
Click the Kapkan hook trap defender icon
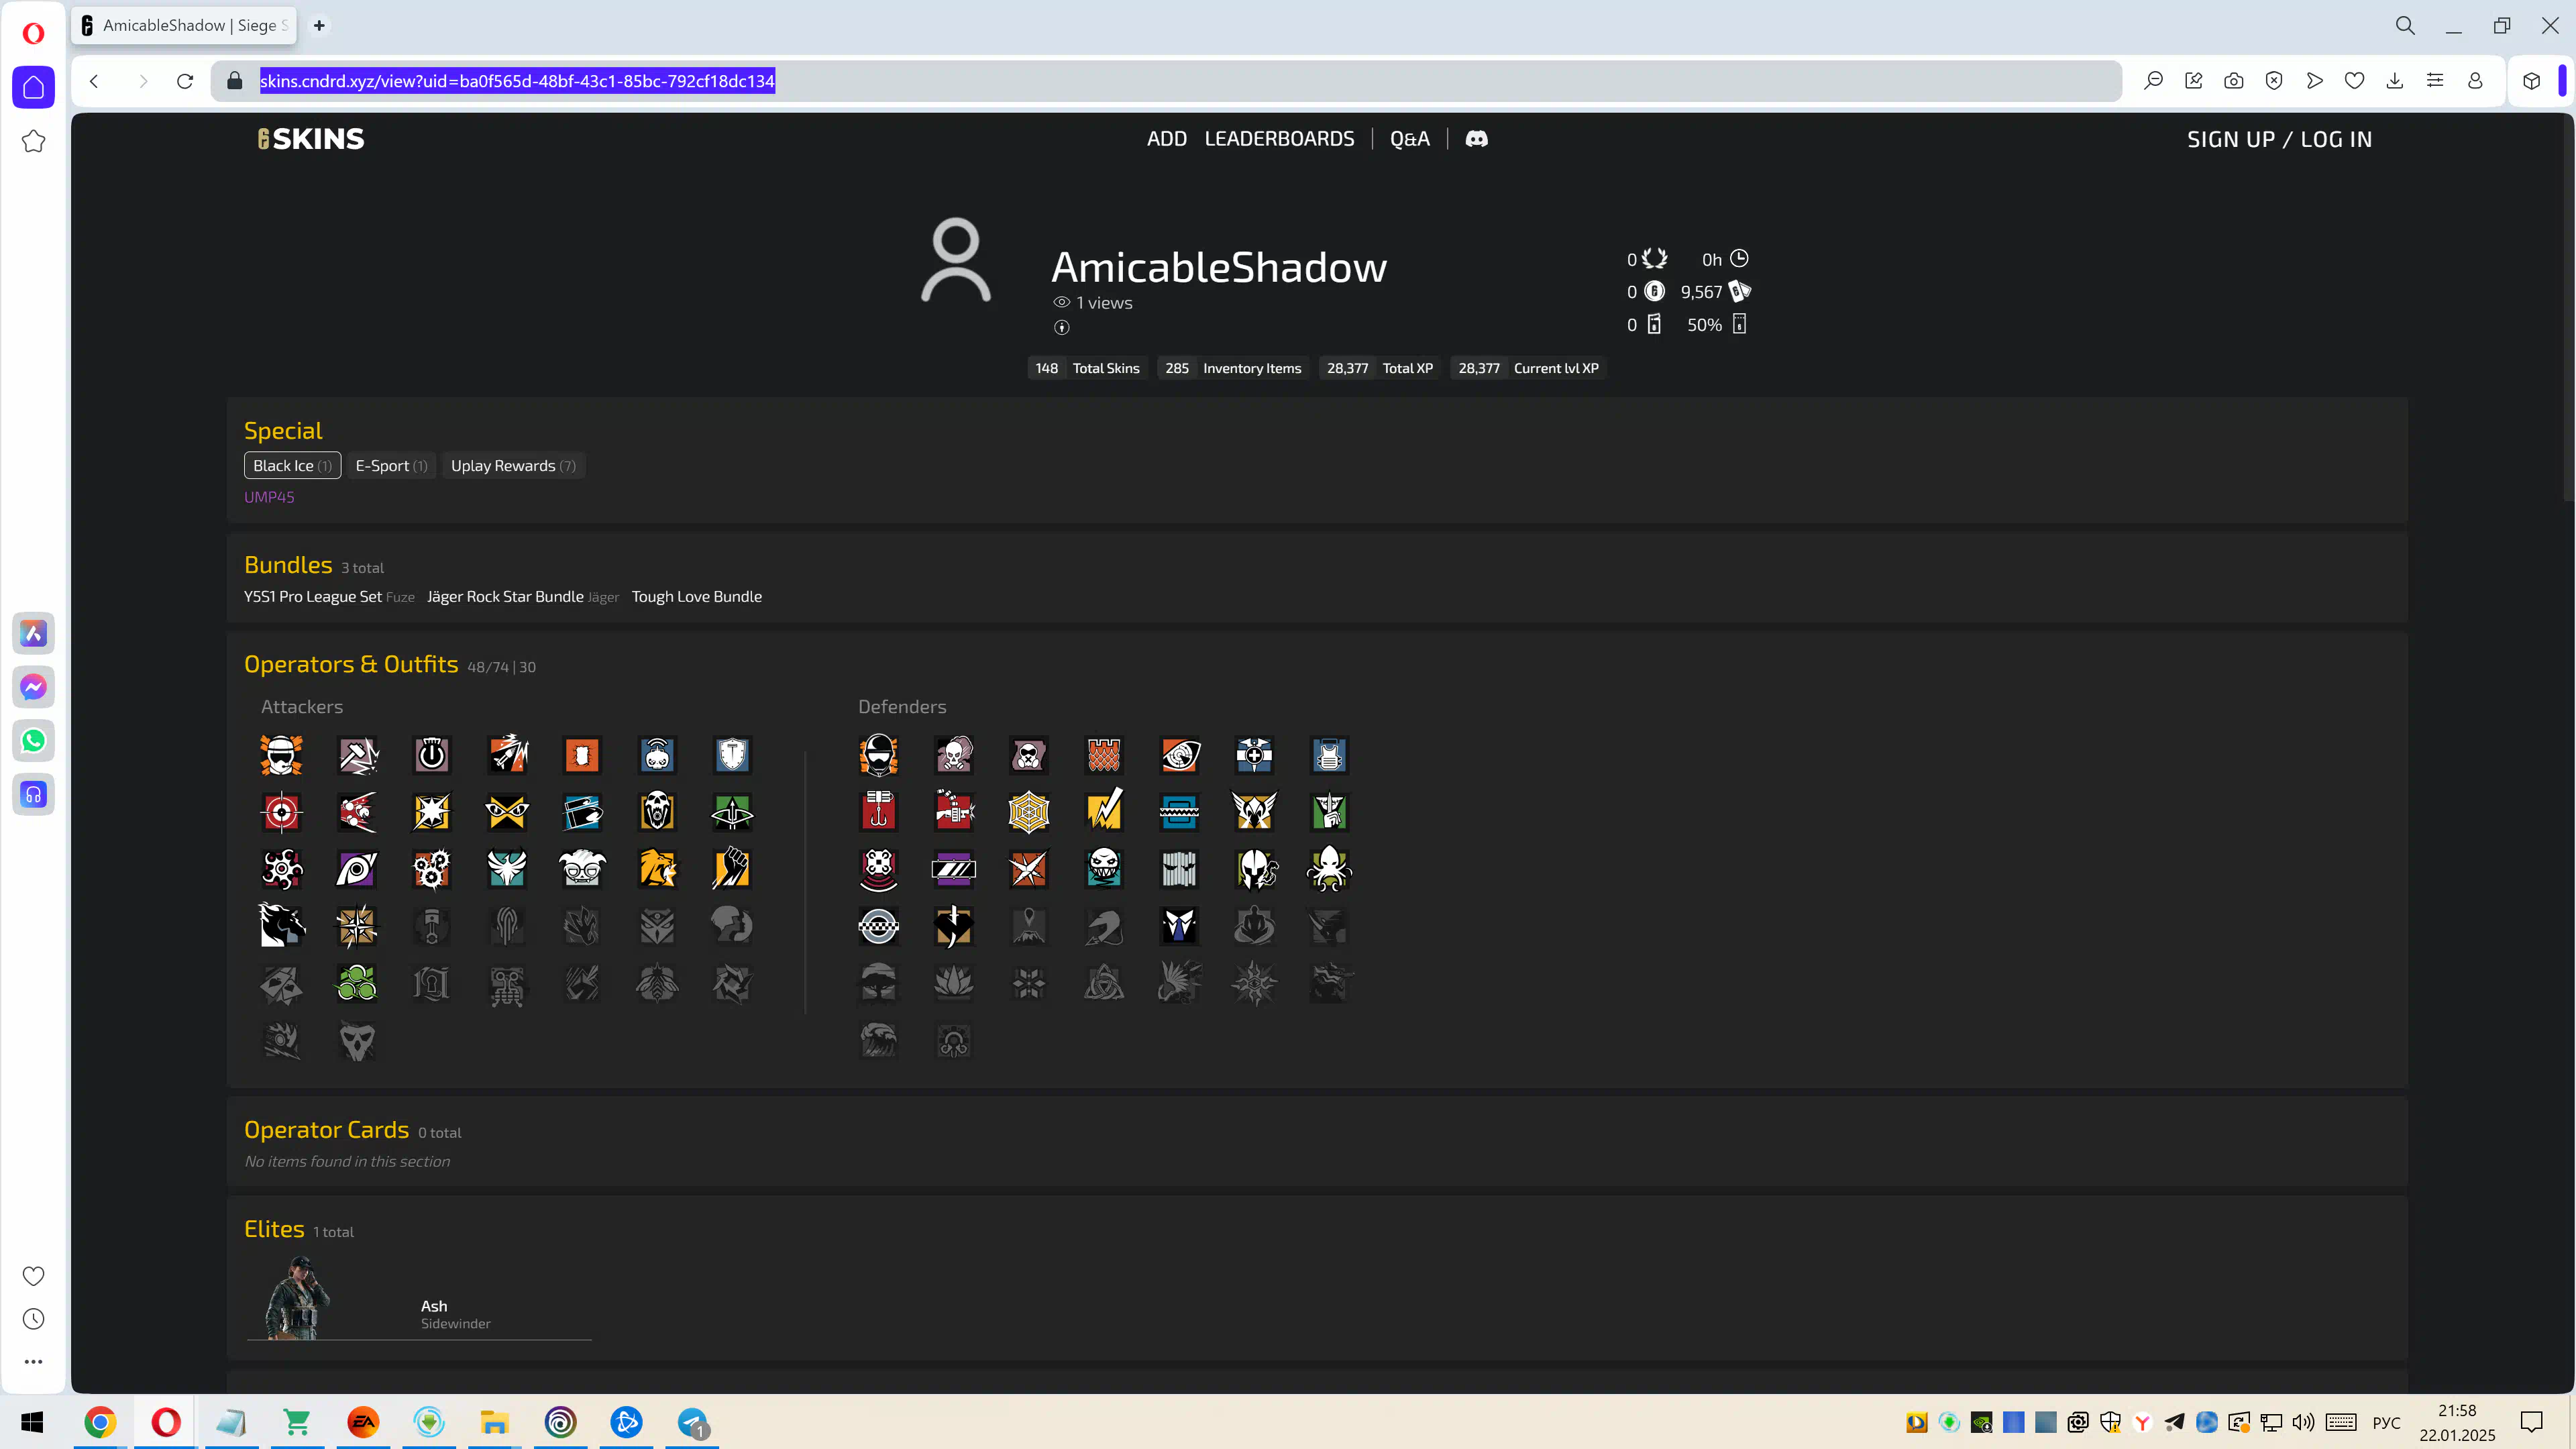(x=879, y=812)
